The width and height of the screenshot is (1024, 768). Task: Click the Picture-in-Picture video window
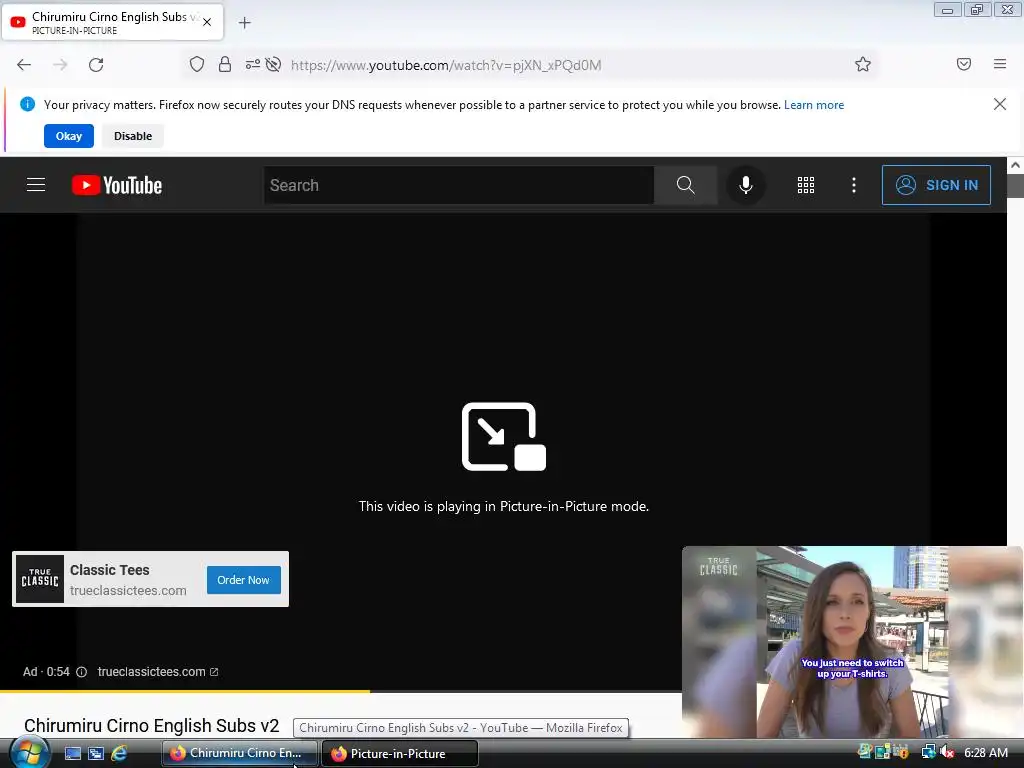[x=852, y=643]
